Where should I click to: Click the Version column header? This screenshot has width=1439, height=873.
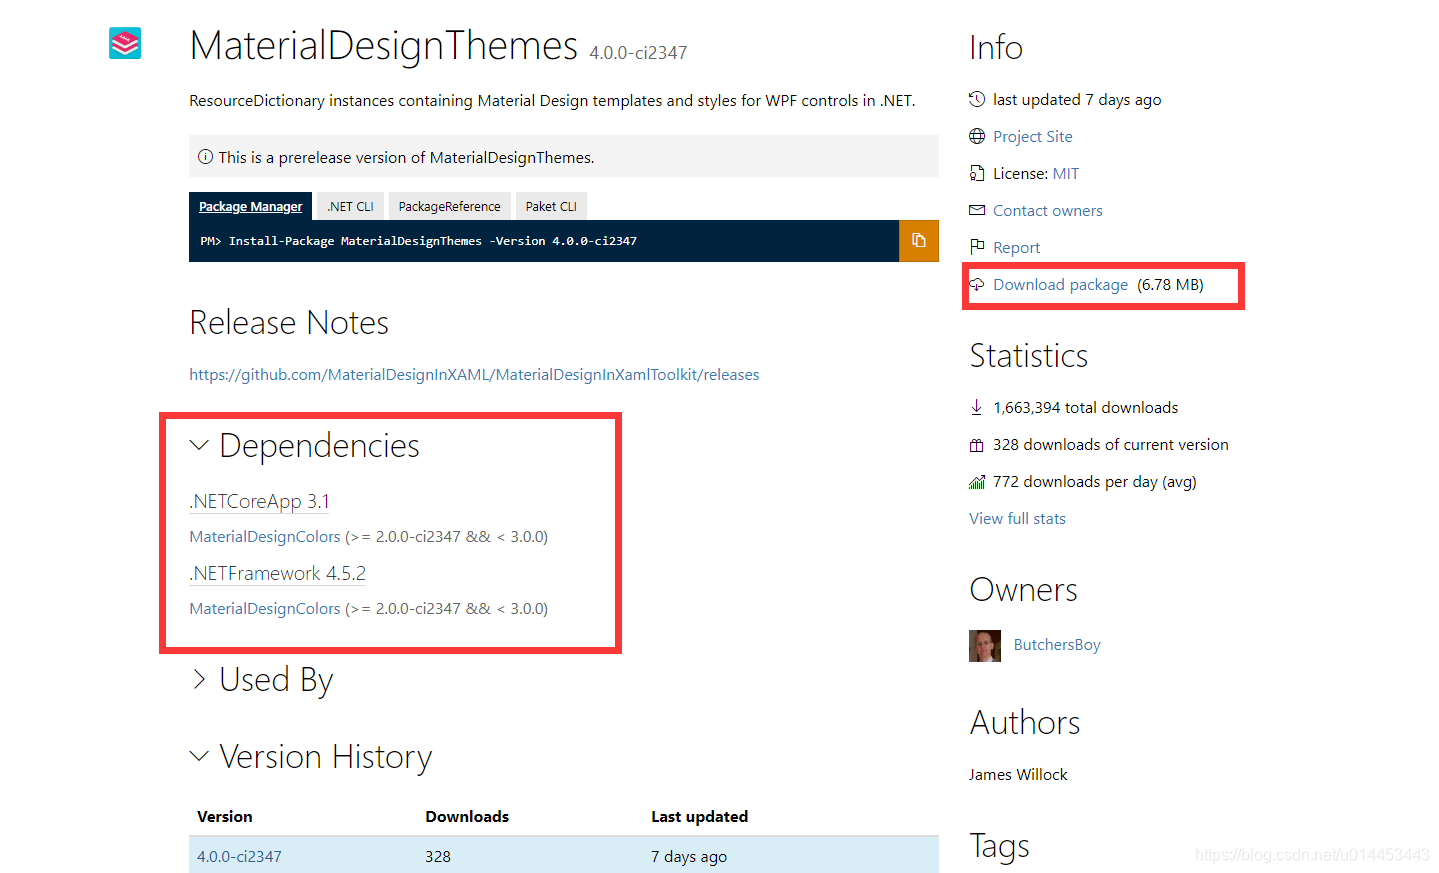click(225, 816)
